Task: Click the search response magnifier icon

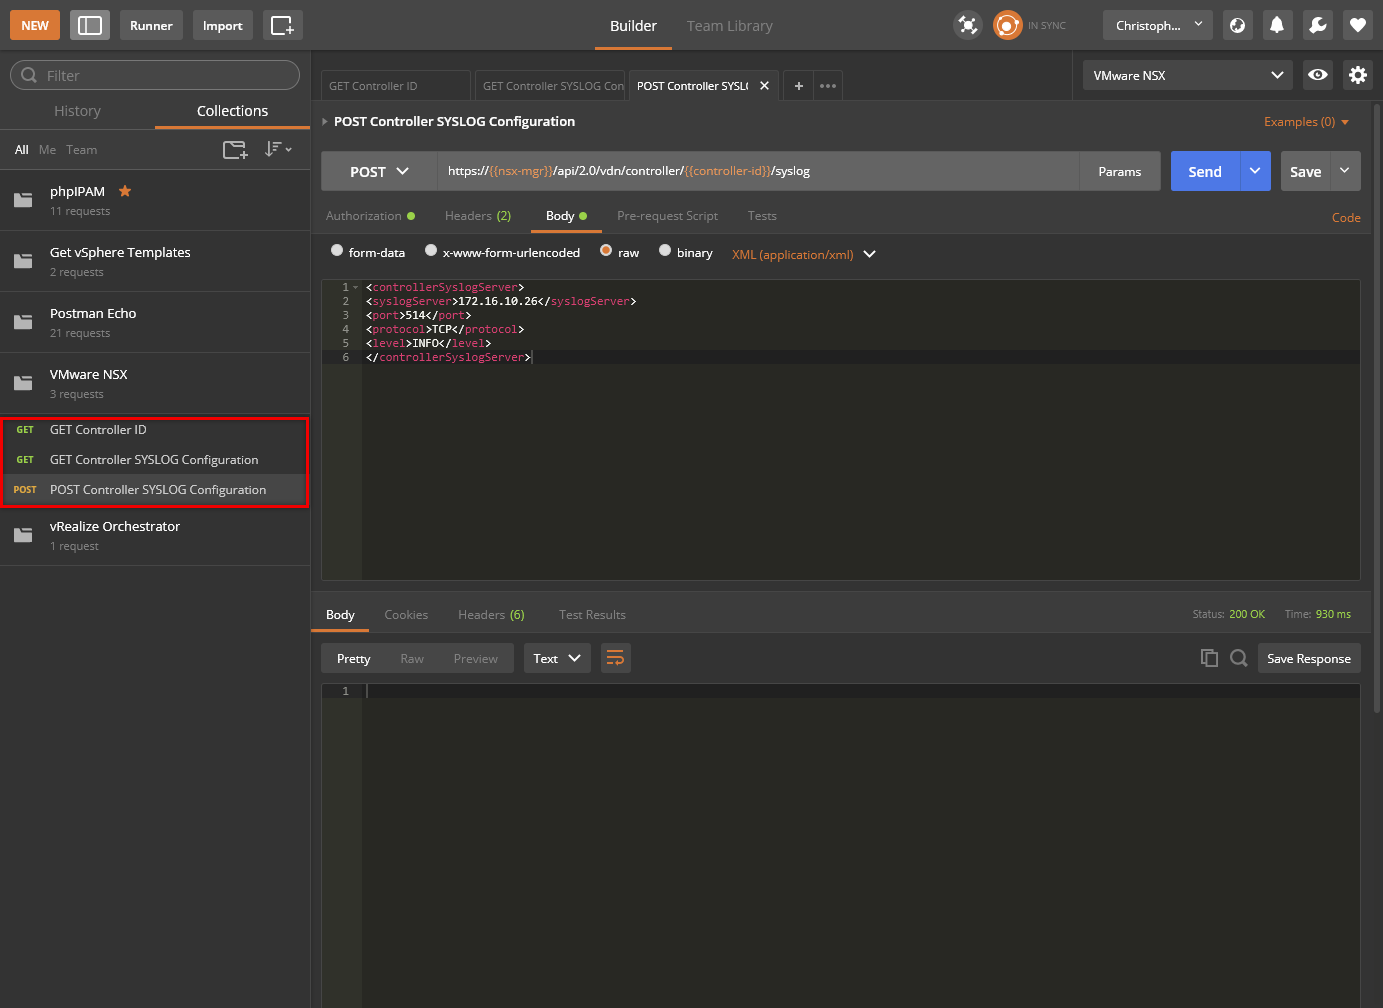Action: [x=1238, y=658]
